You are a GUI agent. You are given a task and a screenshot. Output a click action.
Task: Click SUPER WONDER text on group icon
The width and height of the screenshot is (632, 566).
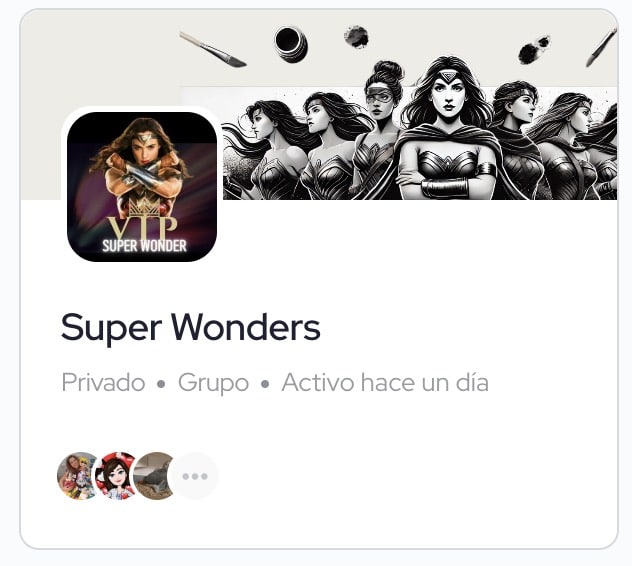[x=144, y=246]
